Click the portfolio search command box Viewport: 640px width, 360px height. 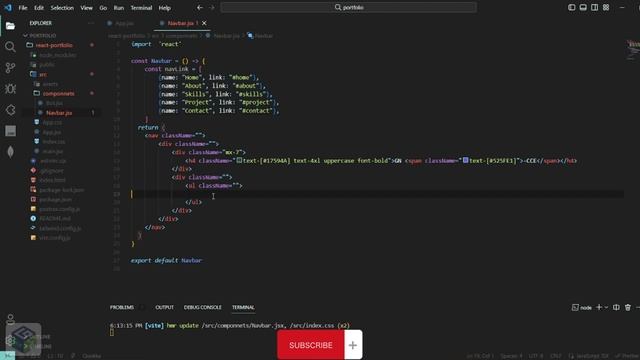tap(349, 7)
